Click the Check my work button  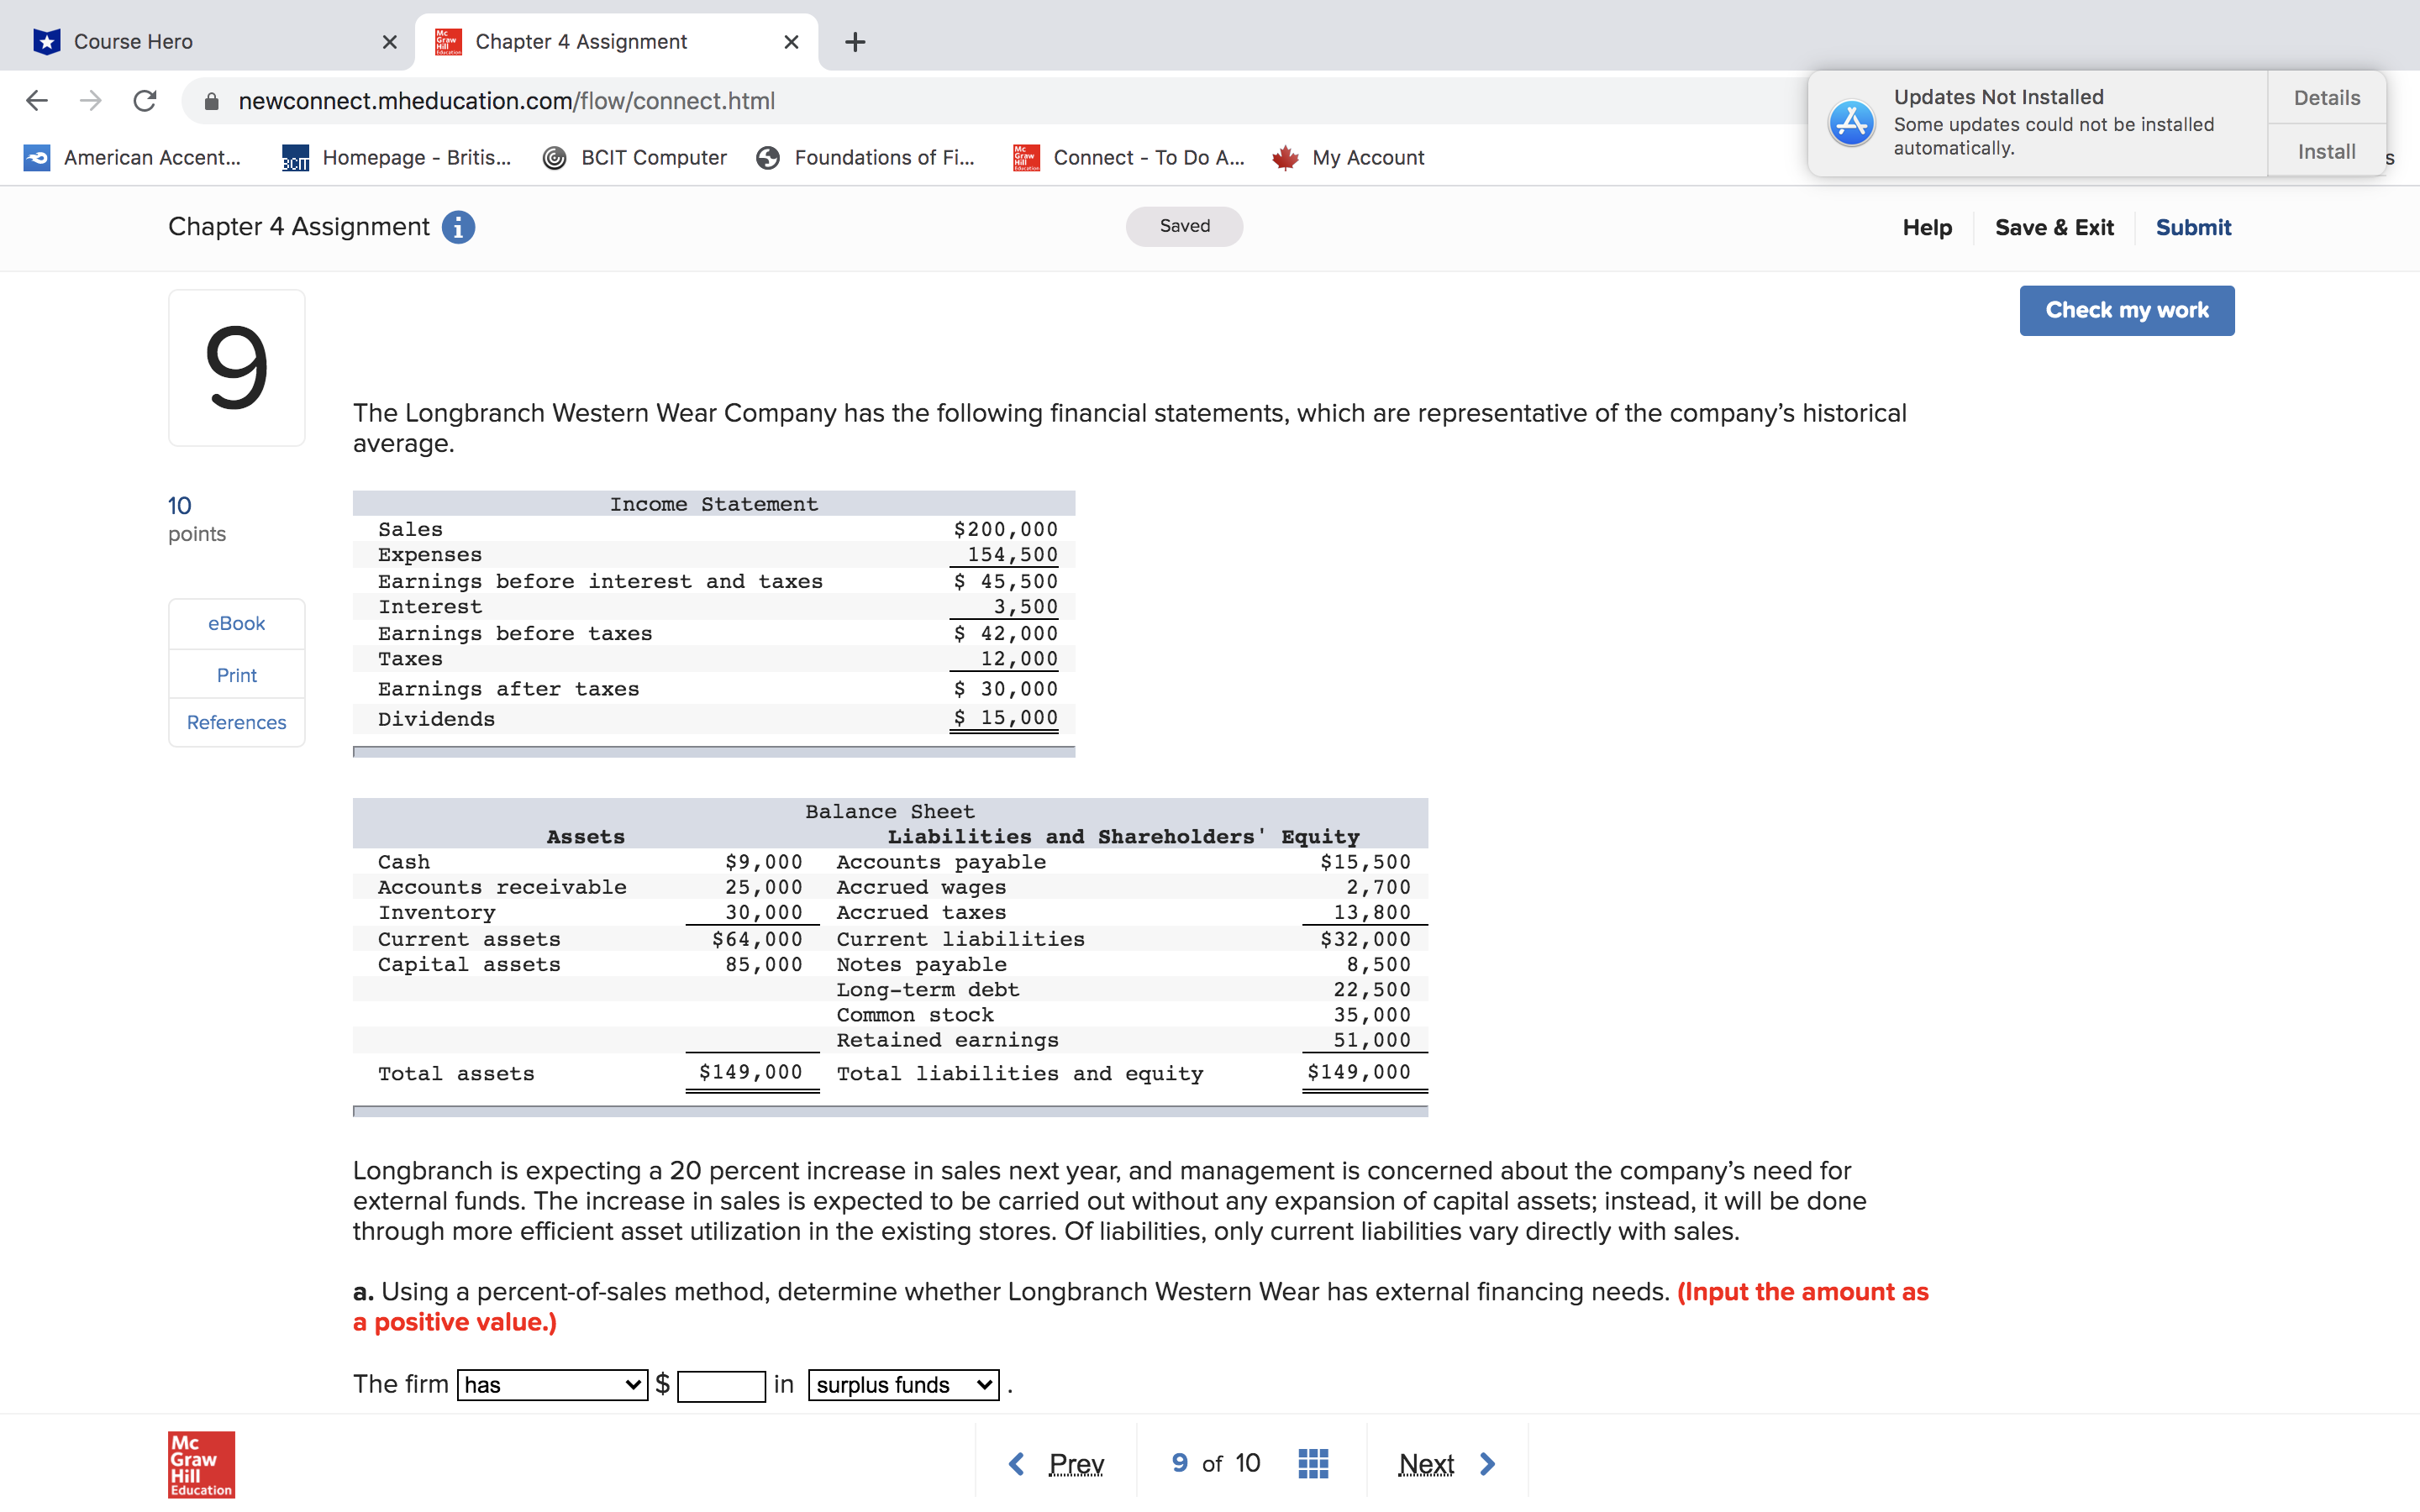(x=2127, y=310)
